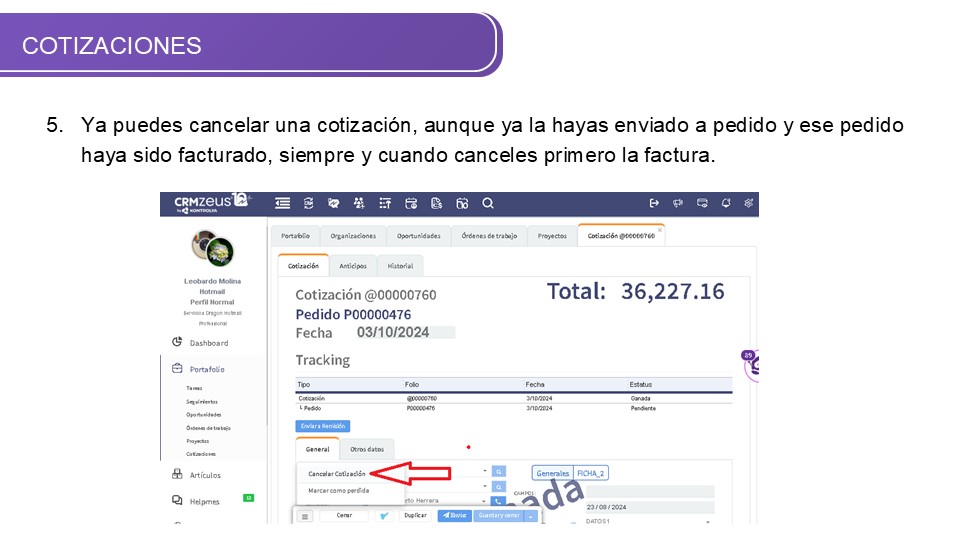Select the Cotización sub-tab
This screenshot has height=540, width=960.
[x=303, y=266]
